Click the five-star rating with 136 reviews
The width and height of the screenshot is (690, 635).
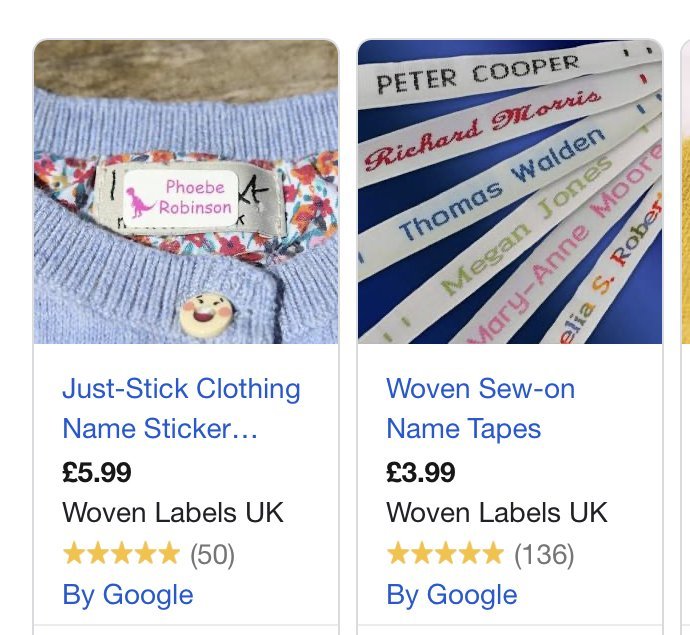click(445, 553)
